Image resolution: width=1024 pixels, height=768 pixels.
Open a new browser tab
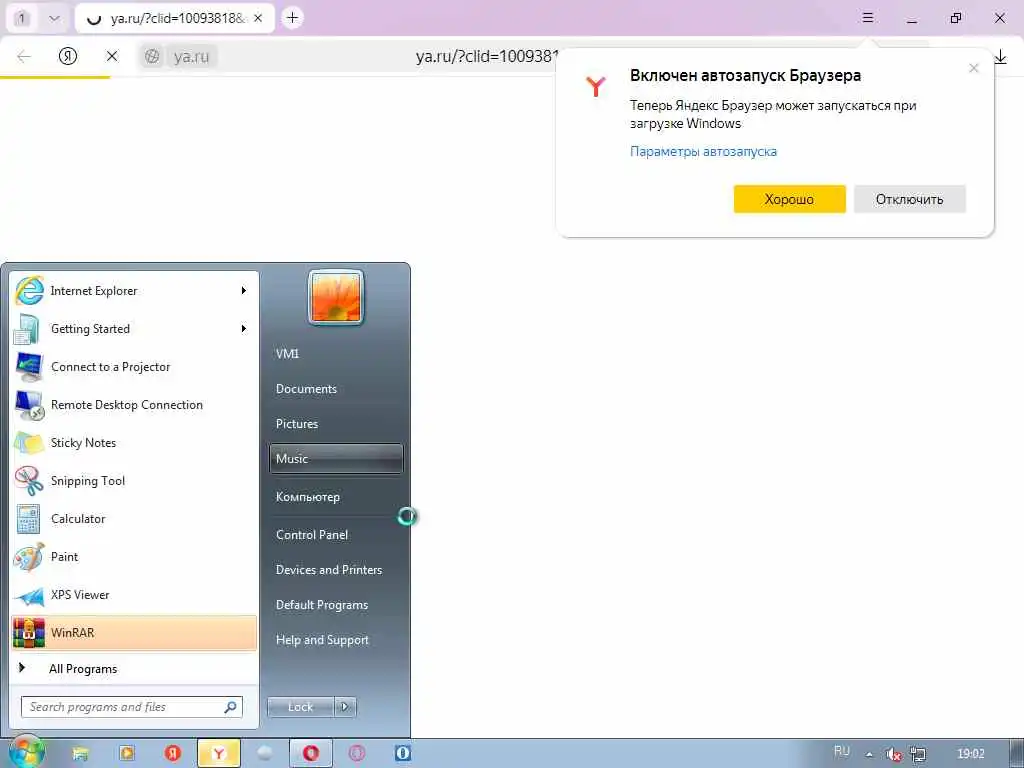[x=293, y=18]
